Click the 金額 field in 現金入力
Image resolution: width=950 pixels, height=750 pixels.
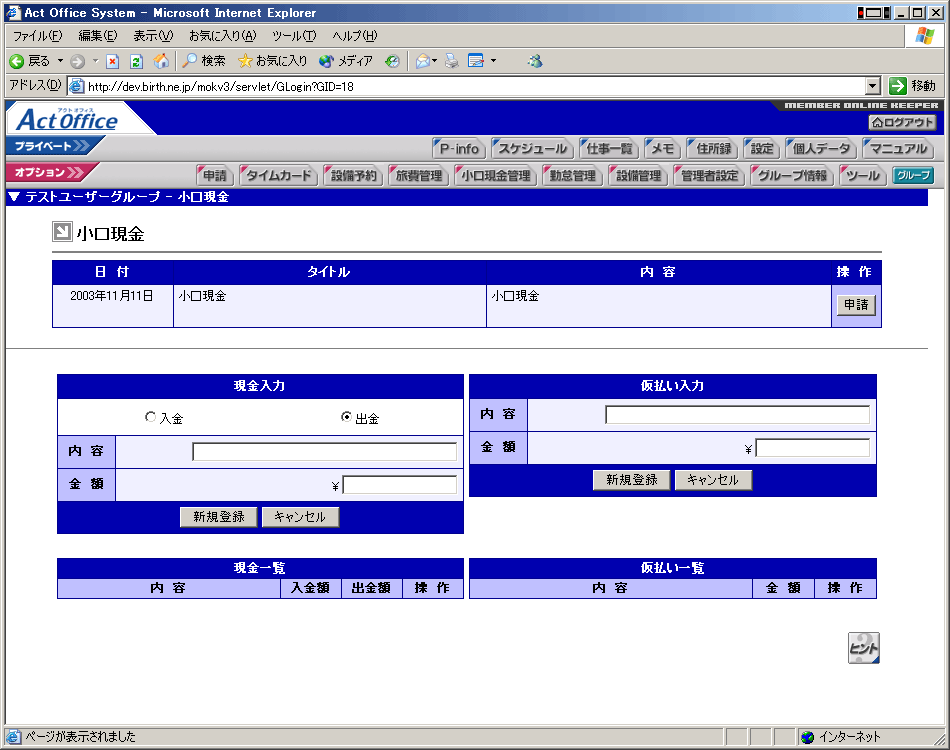coord(399,485)
